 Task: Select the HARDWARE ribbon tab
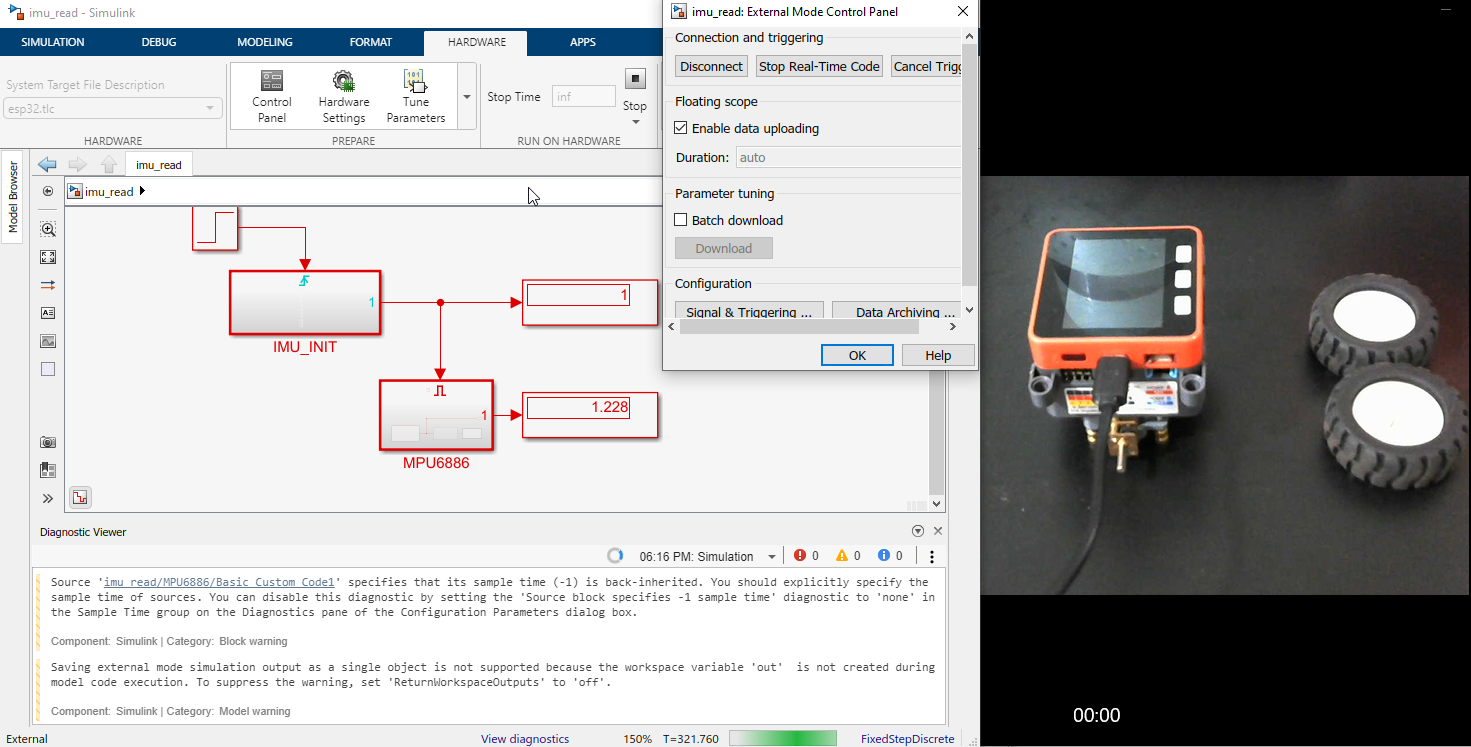point(477,42)
